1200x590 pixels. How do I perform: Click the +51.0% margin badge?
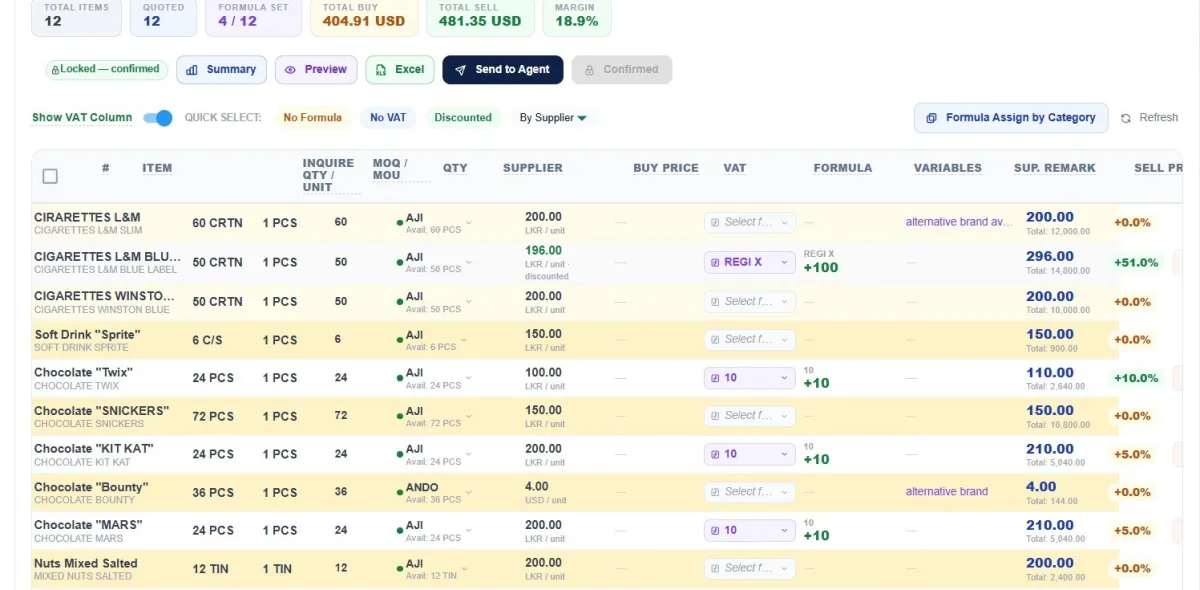coord(1136,263)
